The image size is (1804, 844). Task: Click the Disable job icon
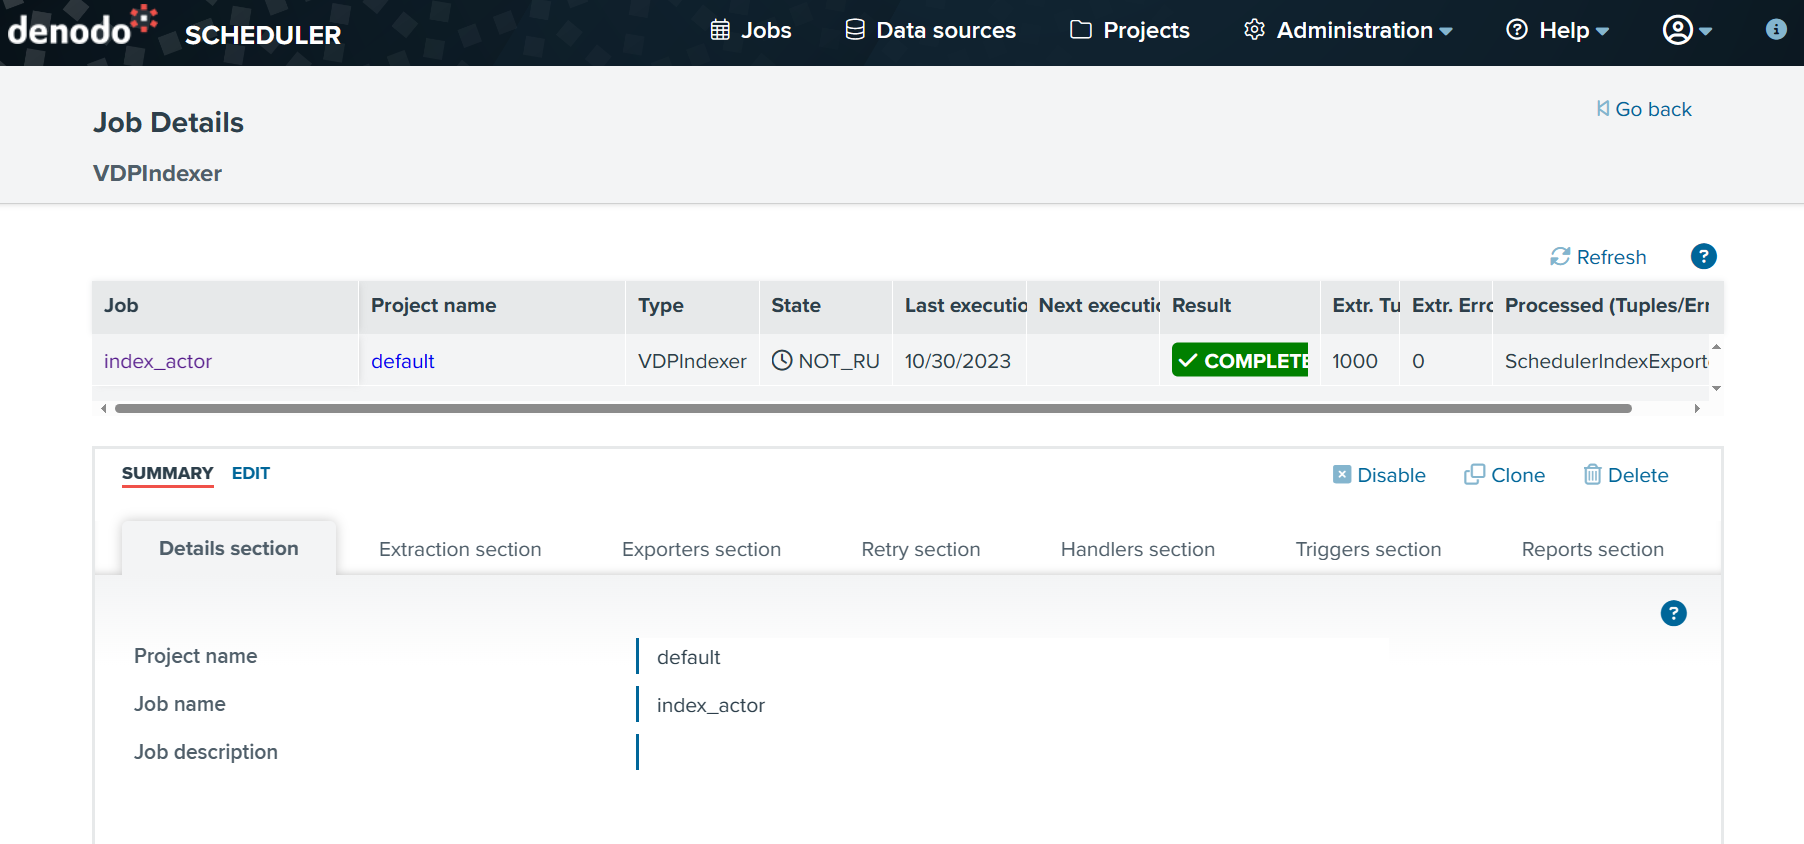coord(1342,475)
